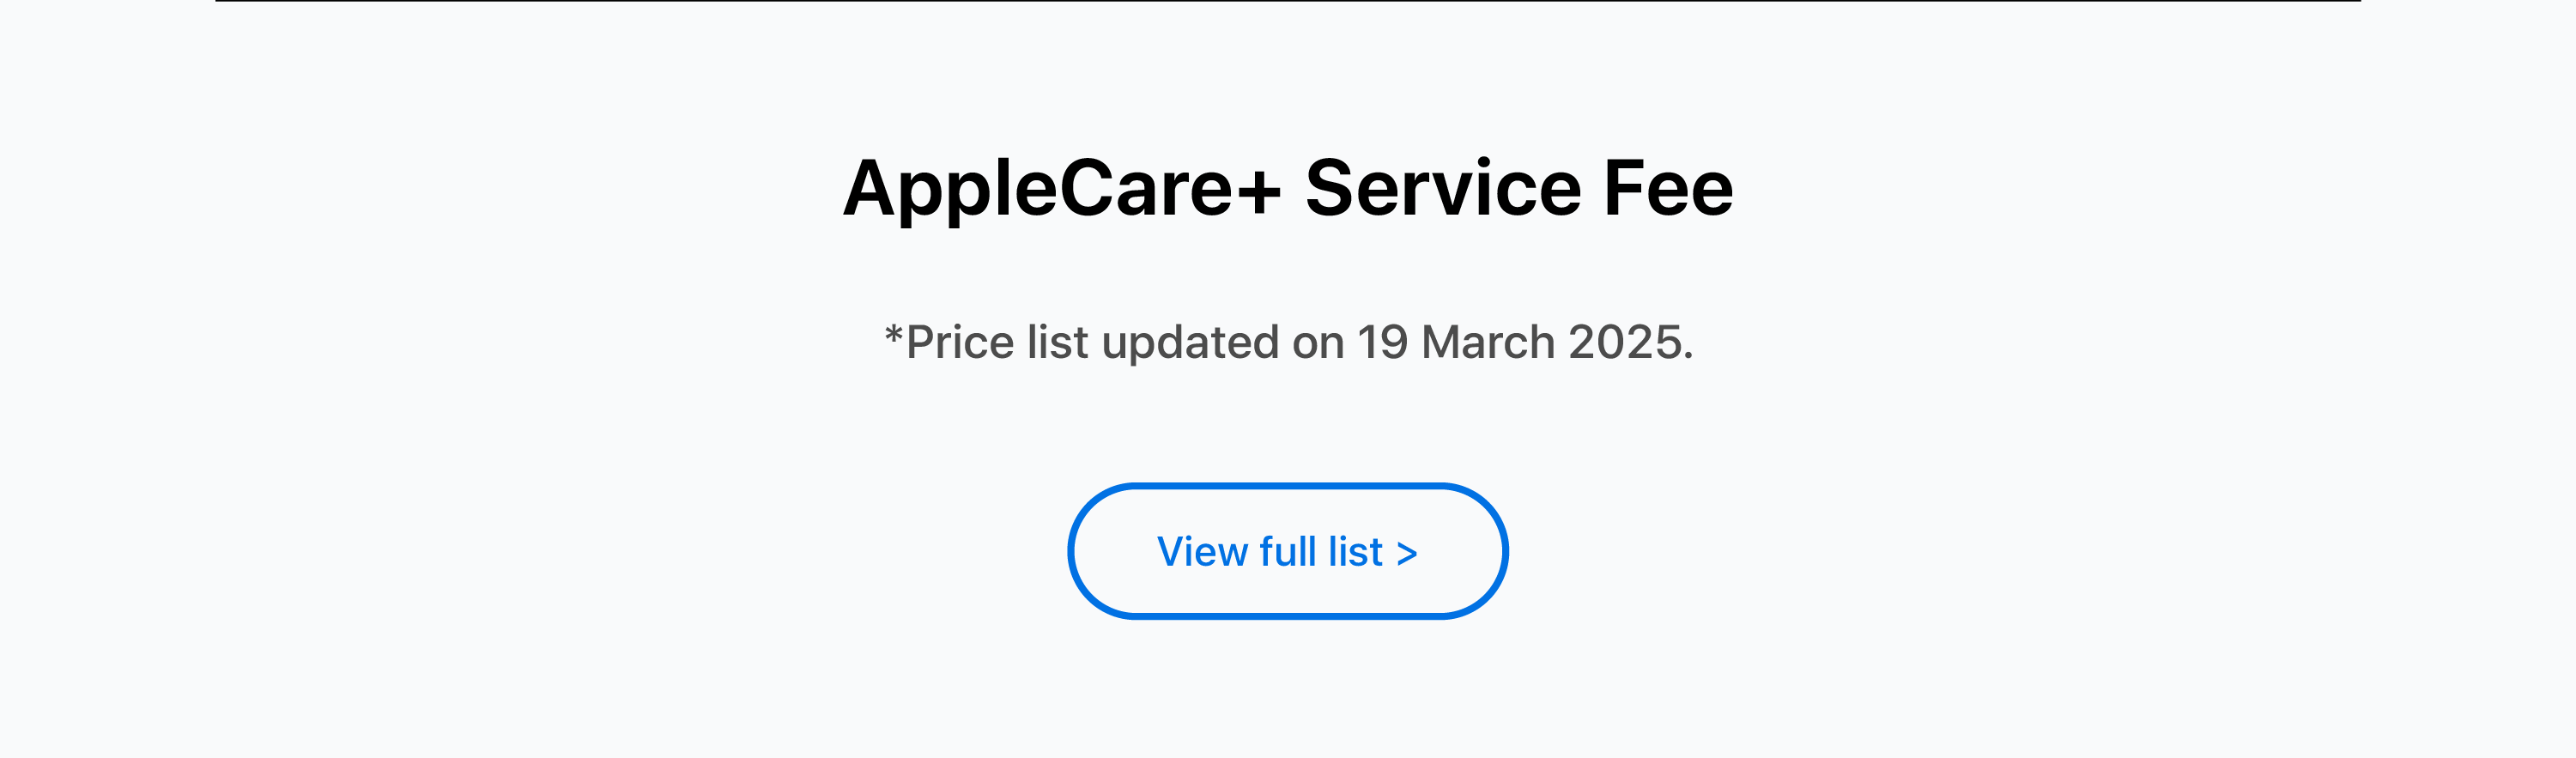2576x758 pixels.
Task: Click the horizontal divider line at top
Action: point(1288,1)
